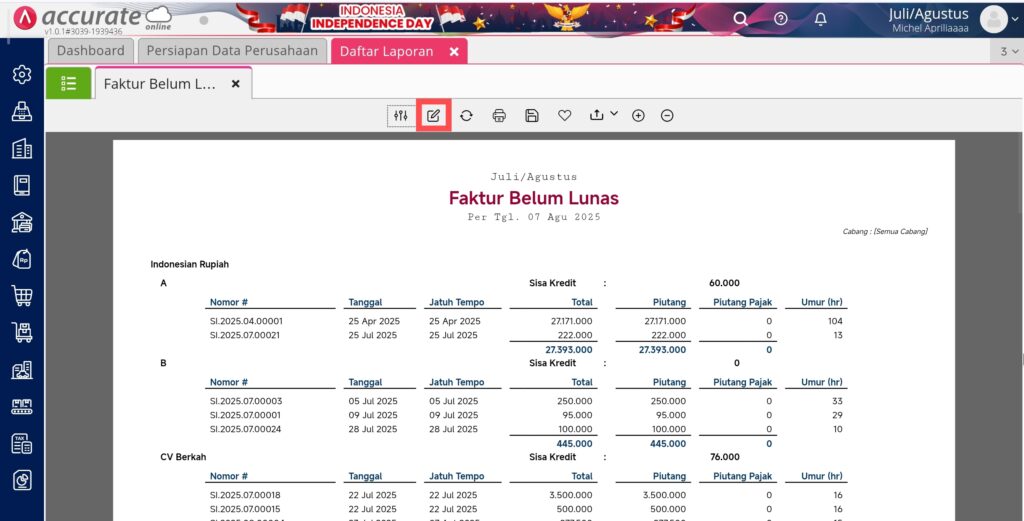Image resolution: width=1024 pixels, height=521 pixels.
Task: Click the 60.000 Sisa Kredit value
Action: [x=724, y=283]
